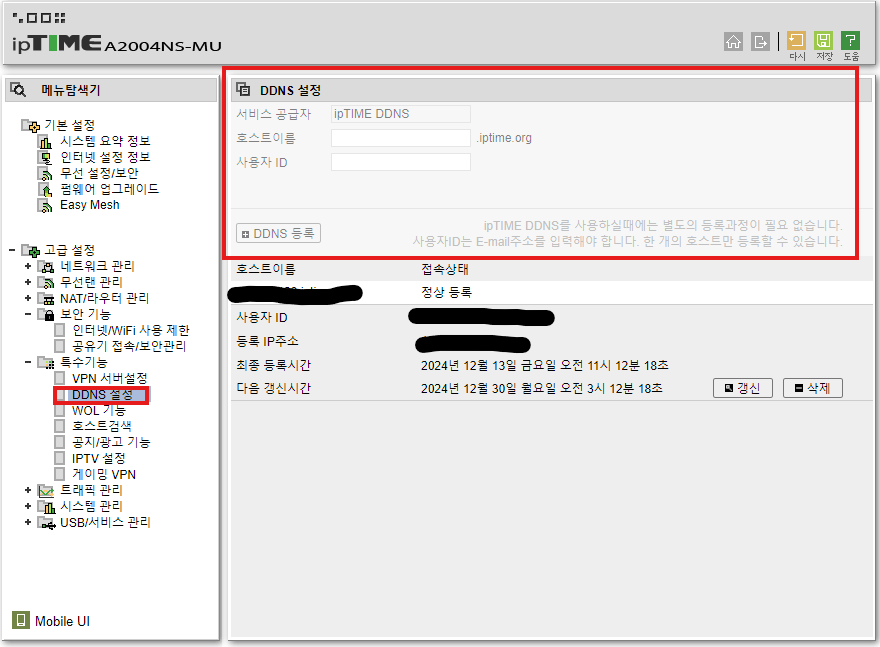Click the 갱신 refresh button
This screenshot has width=880, height=647.
[x=742, y=388]
